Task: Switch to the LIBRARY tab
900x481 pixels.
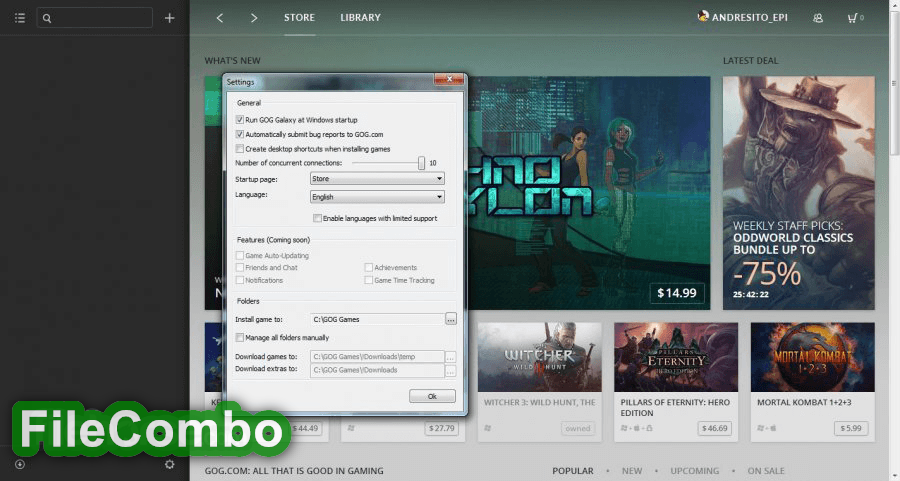Action: pyautogui.click(x=360, y=18)
